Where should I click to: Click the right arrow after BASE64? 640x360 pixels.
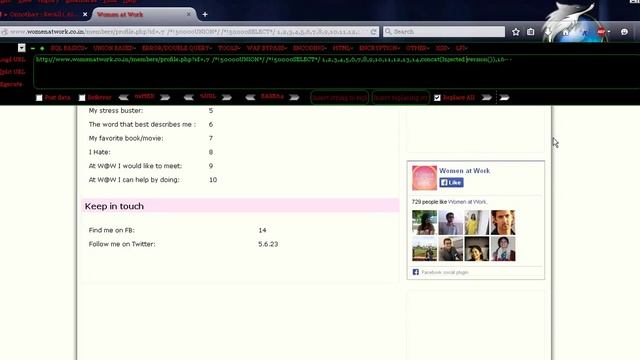tap(294, 97)
